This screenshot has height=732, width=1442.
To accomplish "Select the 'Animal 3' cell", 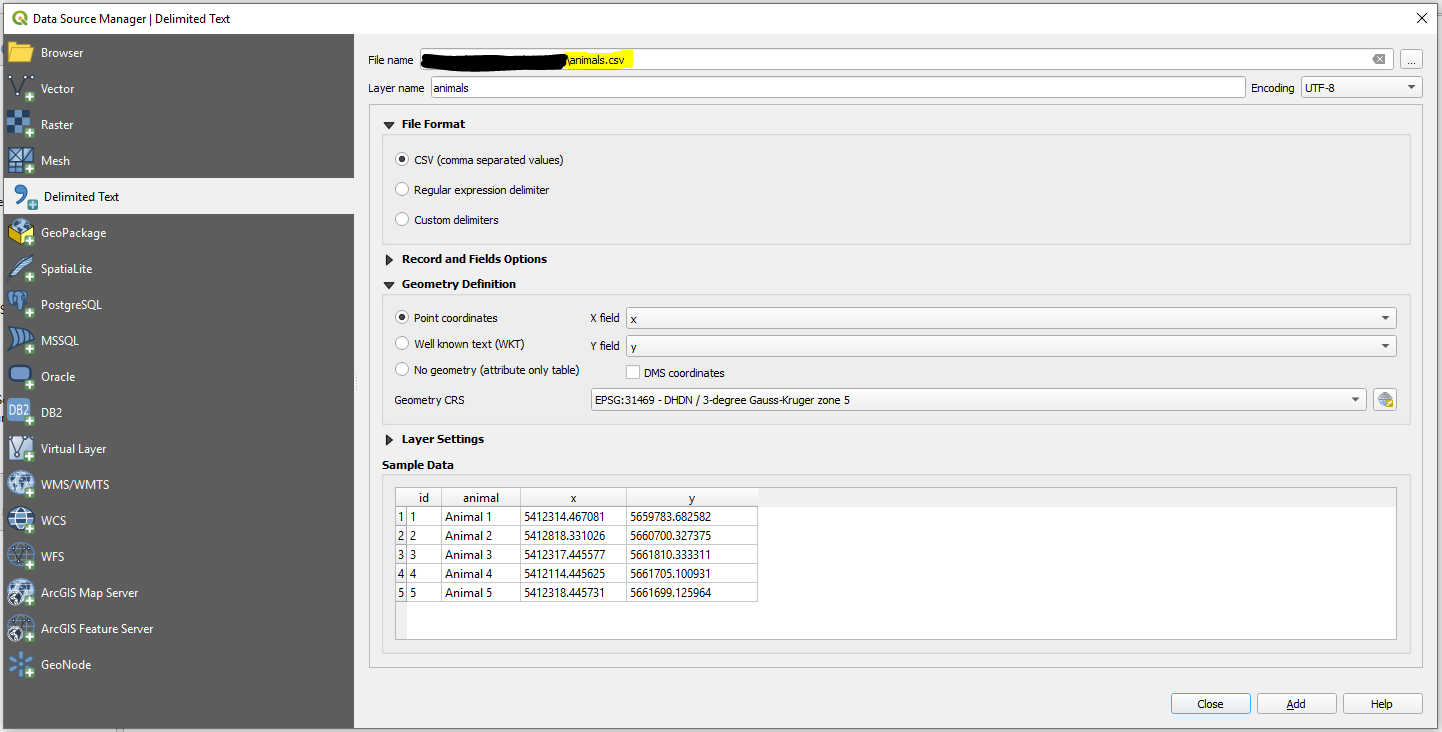I will (481, 555).
